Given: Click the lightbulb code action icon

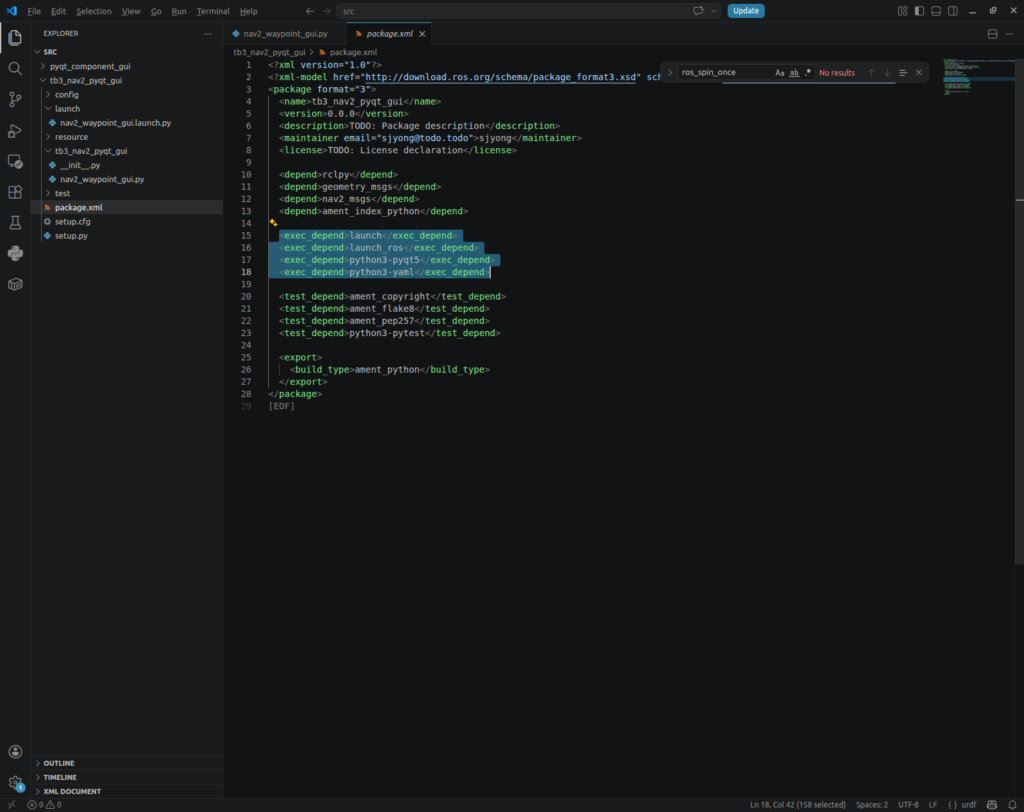Looking at the screenshot, I should [274, 223].
